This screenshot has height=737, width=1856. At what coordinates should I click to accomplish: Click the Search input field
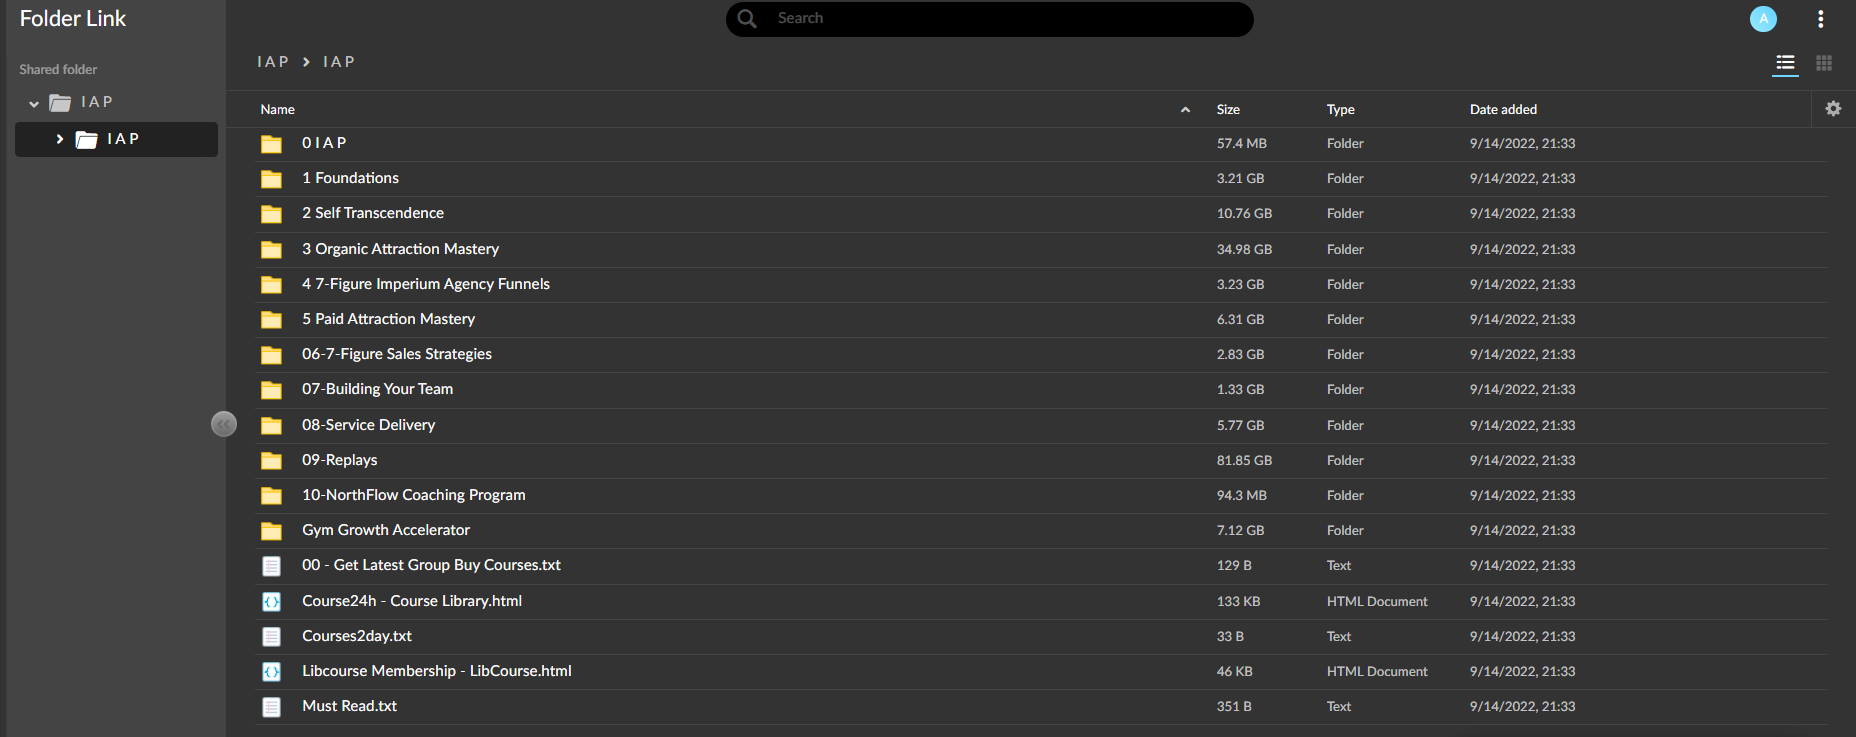pos(1000,19)
